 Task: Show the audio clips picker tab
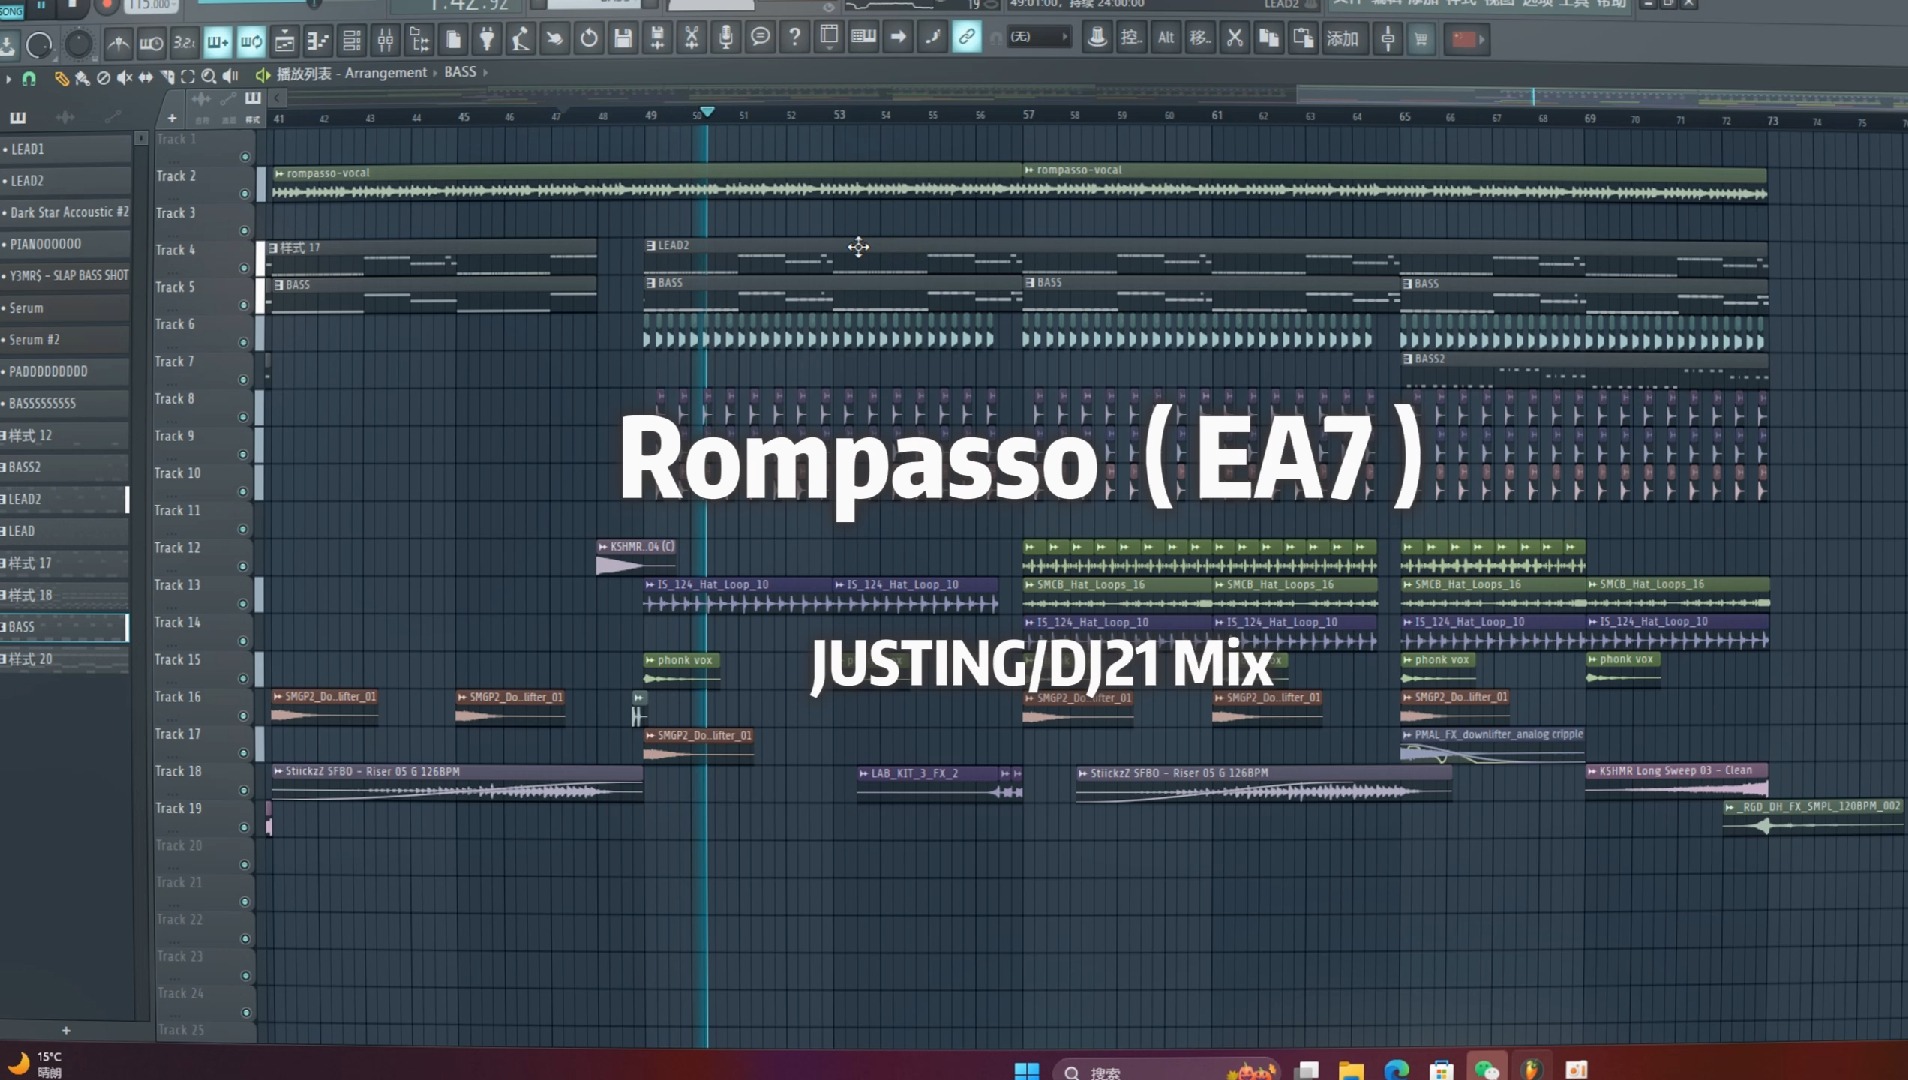coord(65,118)
